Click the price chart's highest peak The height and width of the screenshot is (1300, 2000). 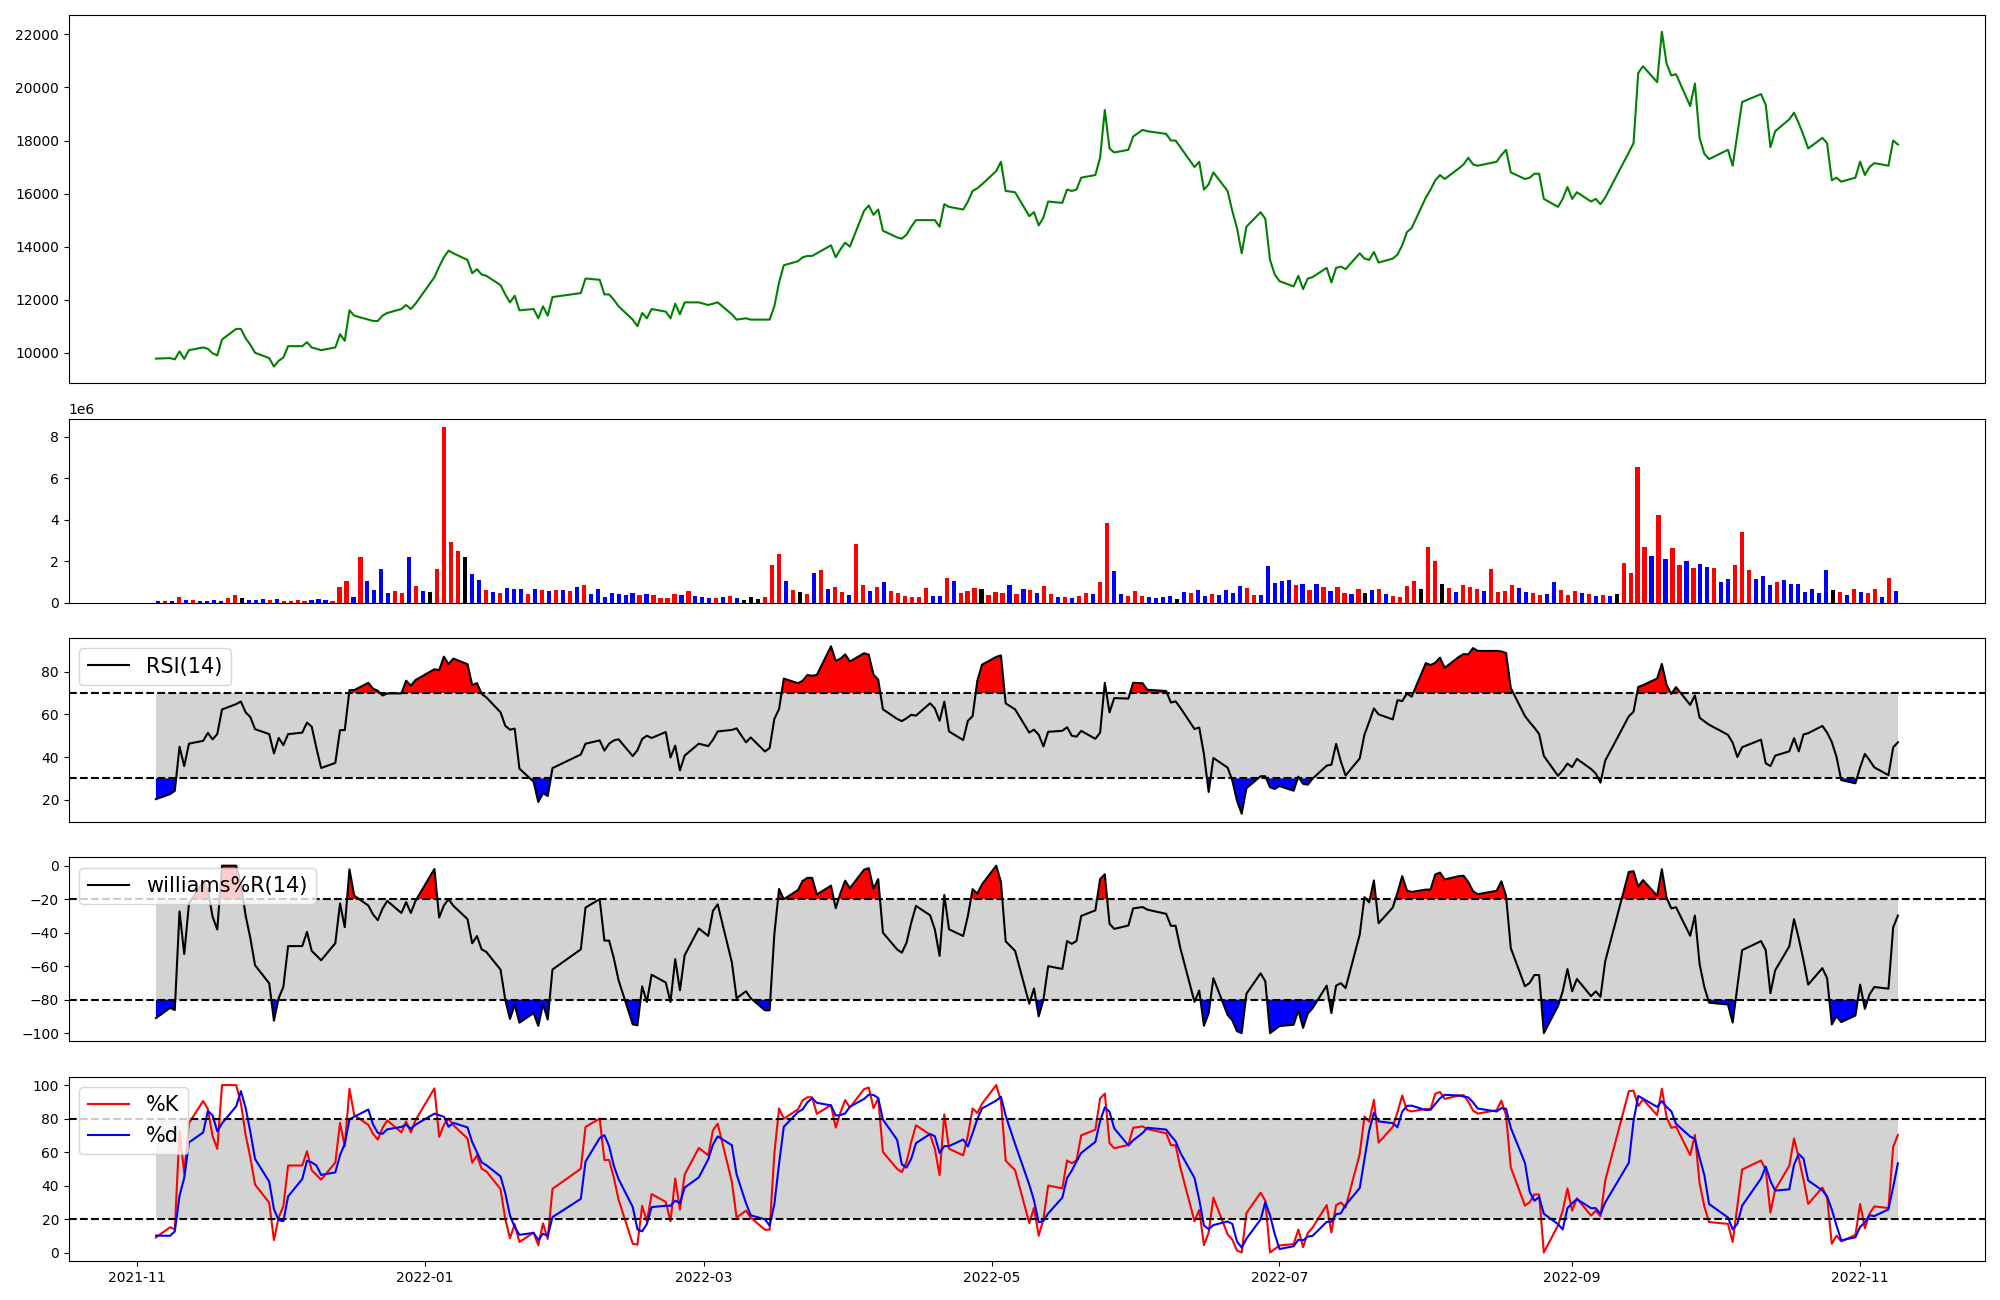point(1662,33)
